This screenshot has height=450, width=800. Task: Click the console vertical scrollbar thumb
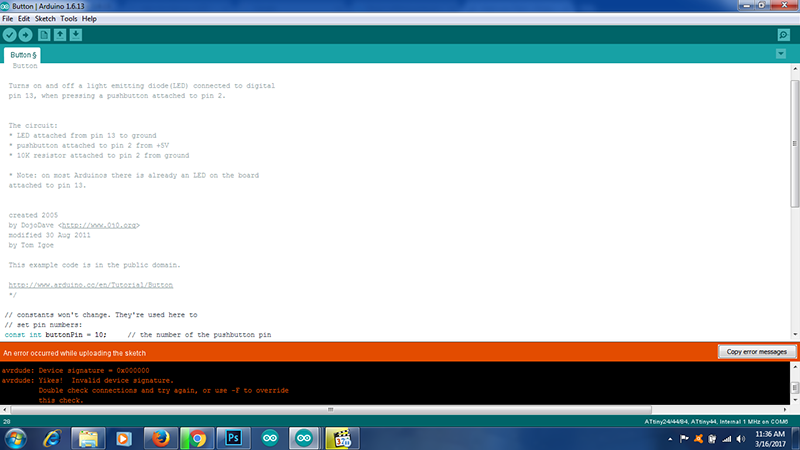pyautogui.click(x=794, y=388)
